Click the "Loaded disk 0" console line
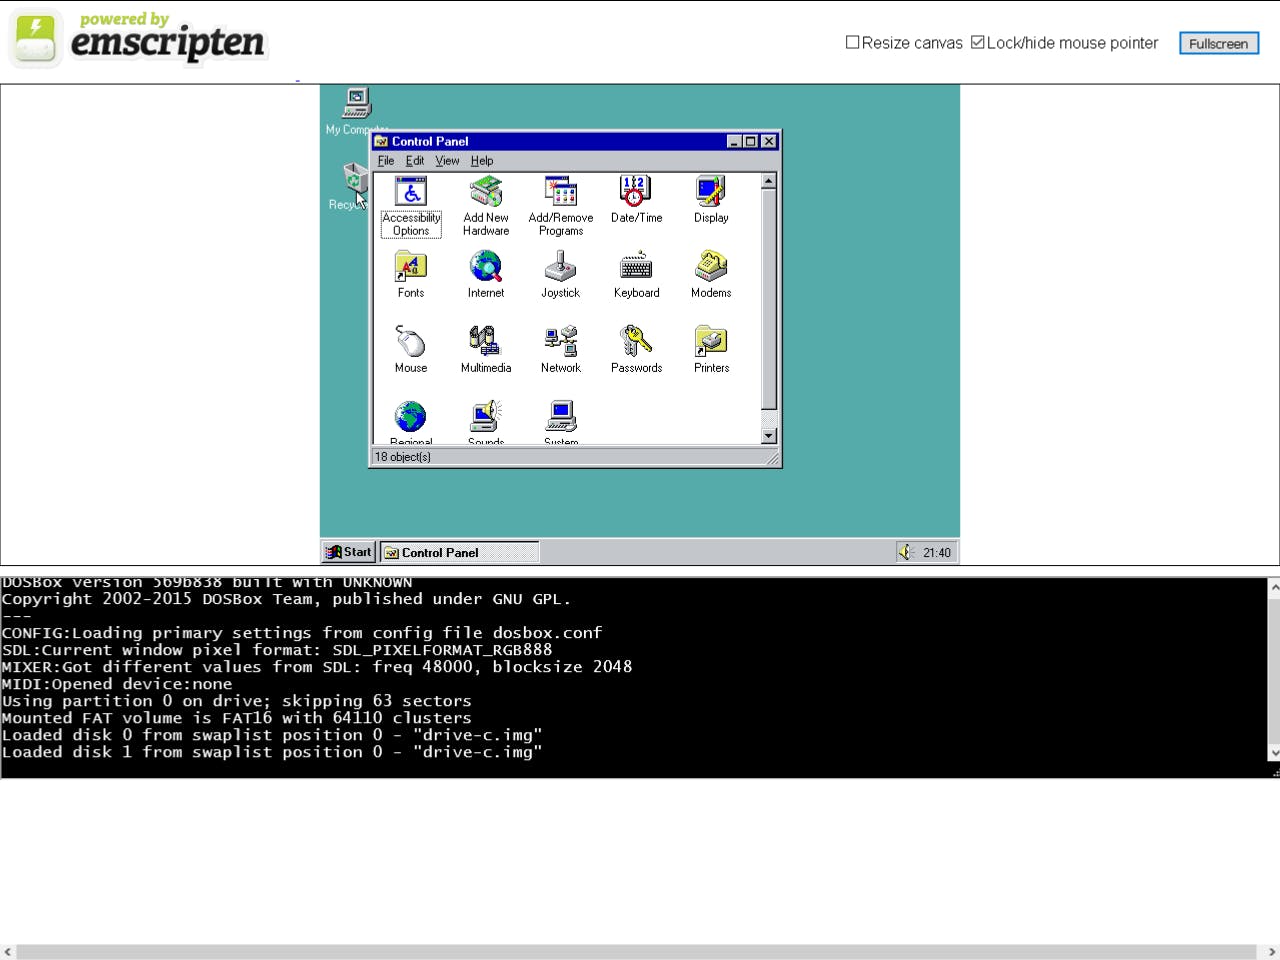1280x960 pixels. click(x=272, y=735)
